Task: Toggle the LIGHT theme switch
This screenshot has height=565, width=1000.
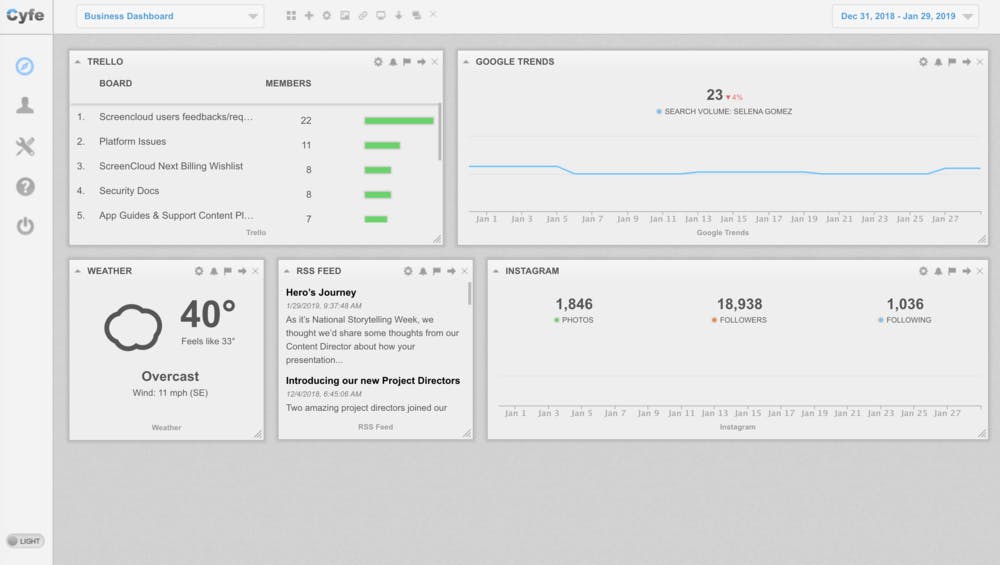Action: click(25, 541)
